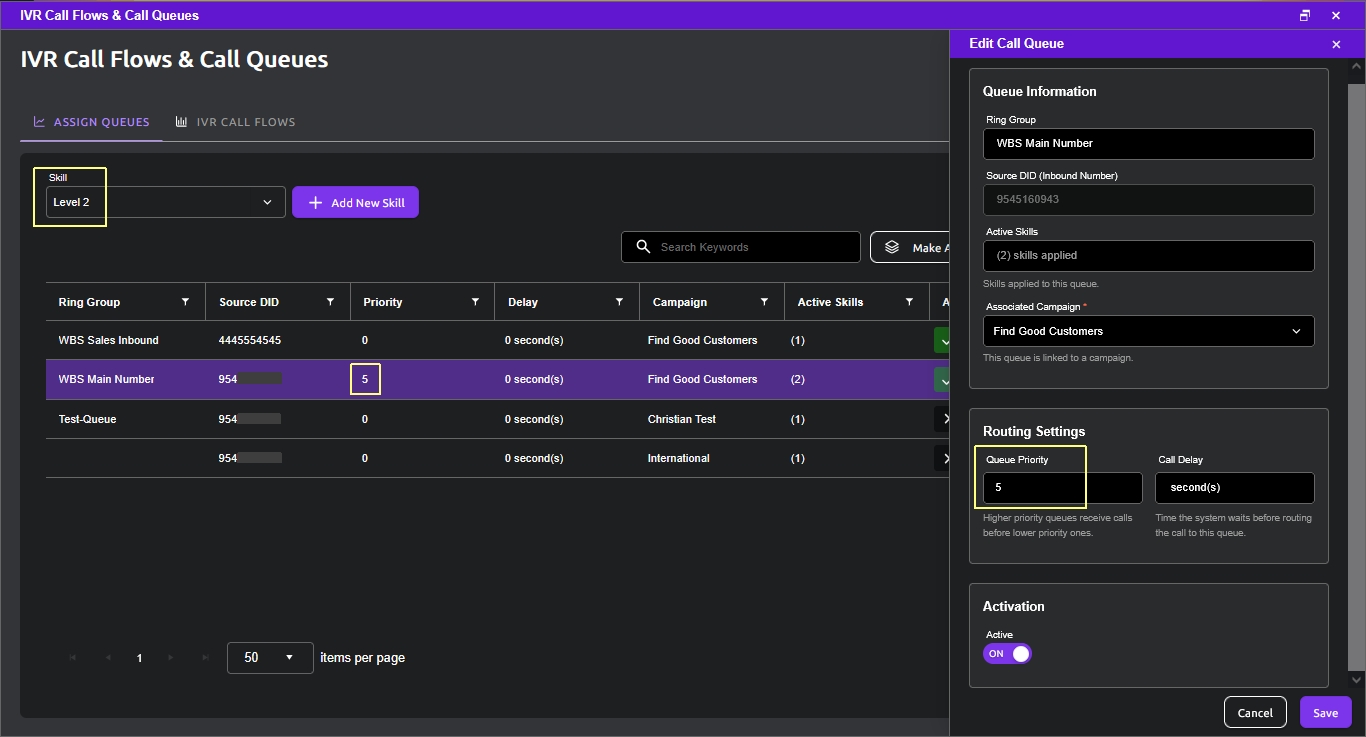1366x737 pixels.
Task: Expand the Skill dropdown showing Level 2
Action: [165, 202]
